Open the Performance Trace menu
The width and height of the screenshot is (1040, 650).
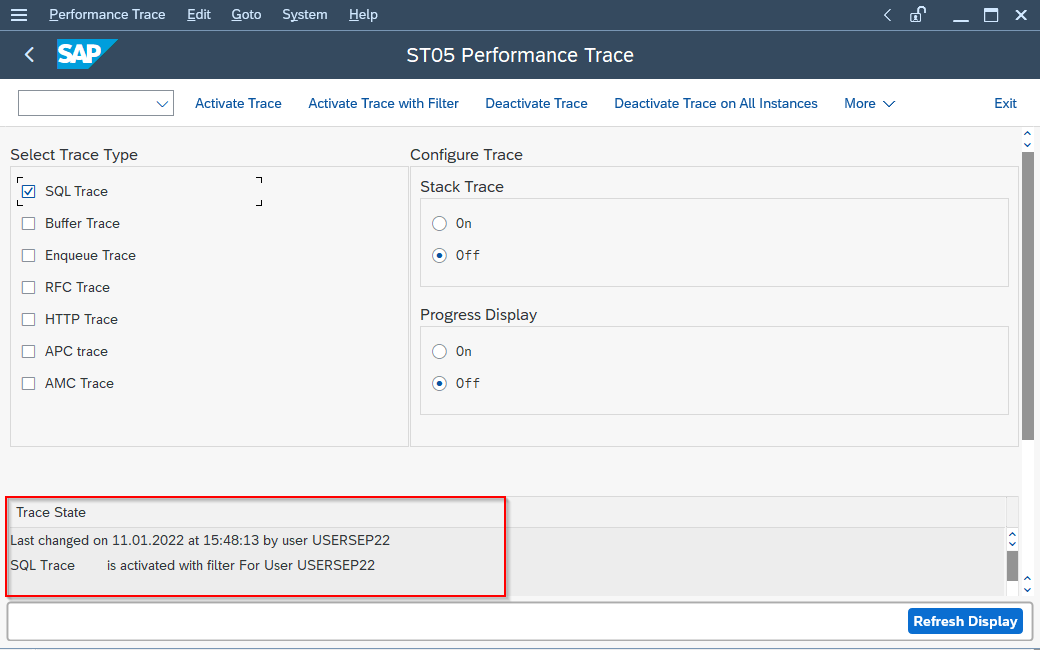coord(107,15)
